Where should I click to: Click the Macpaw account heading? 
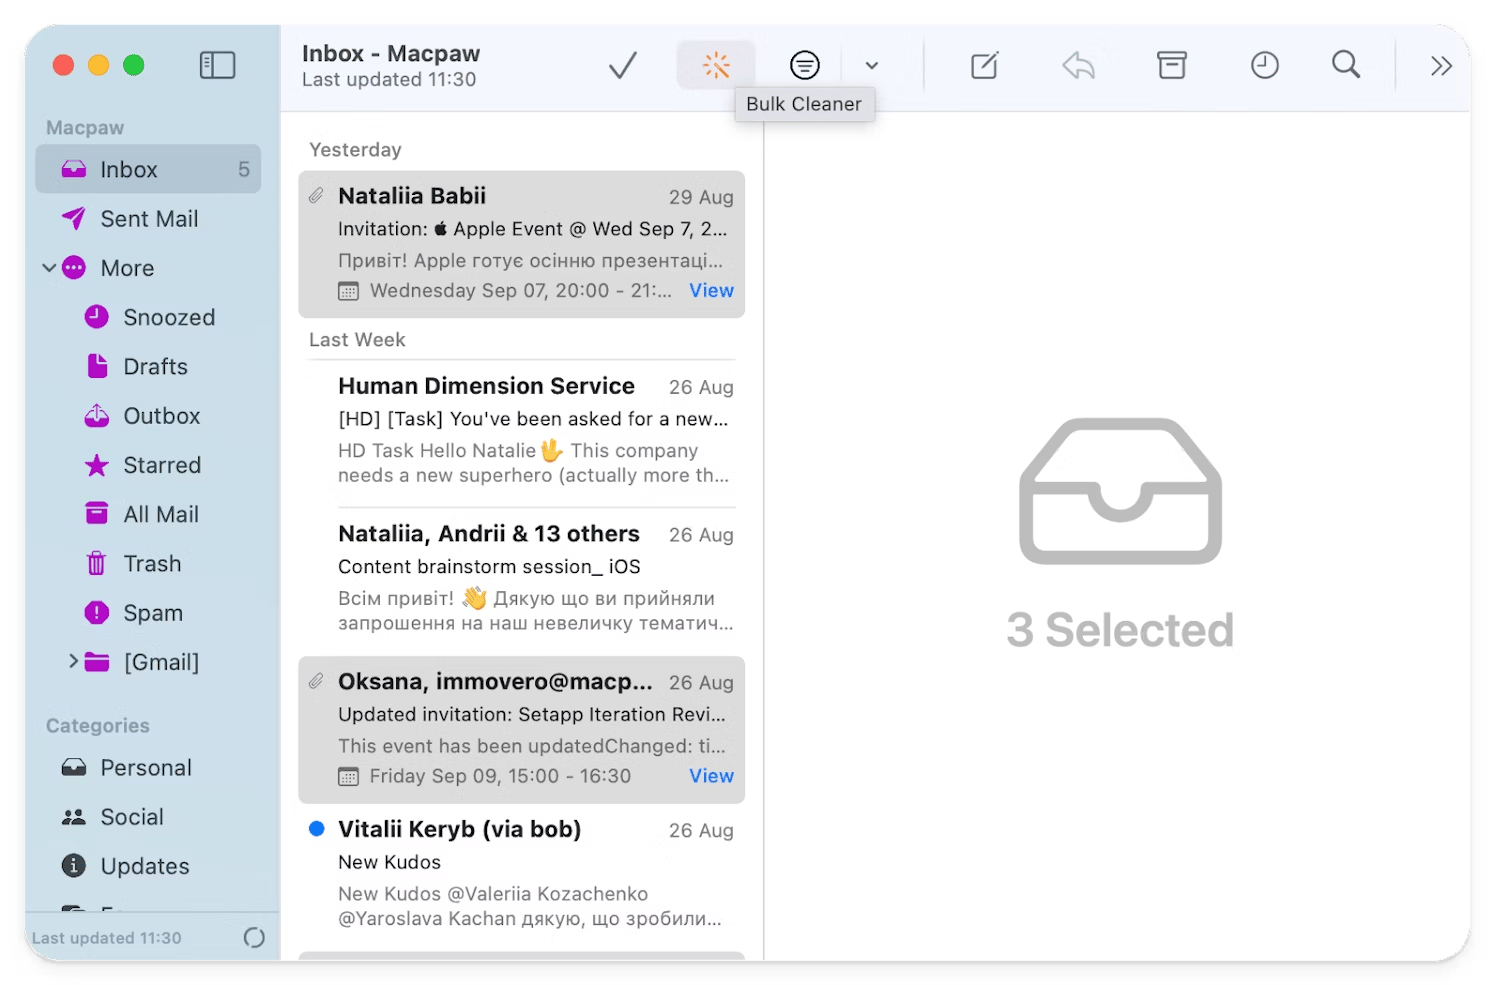(x=85, y=127)
